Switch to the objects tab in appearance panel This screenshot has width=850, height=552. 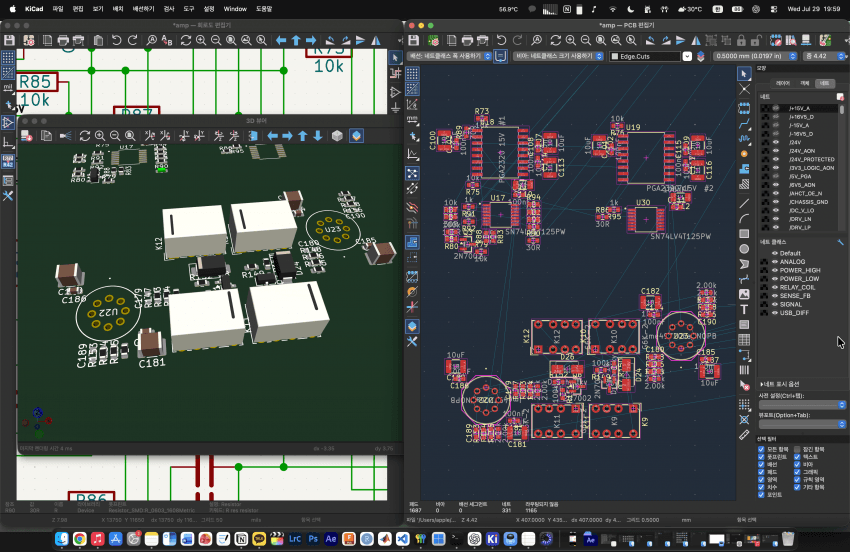click(804, 83)
